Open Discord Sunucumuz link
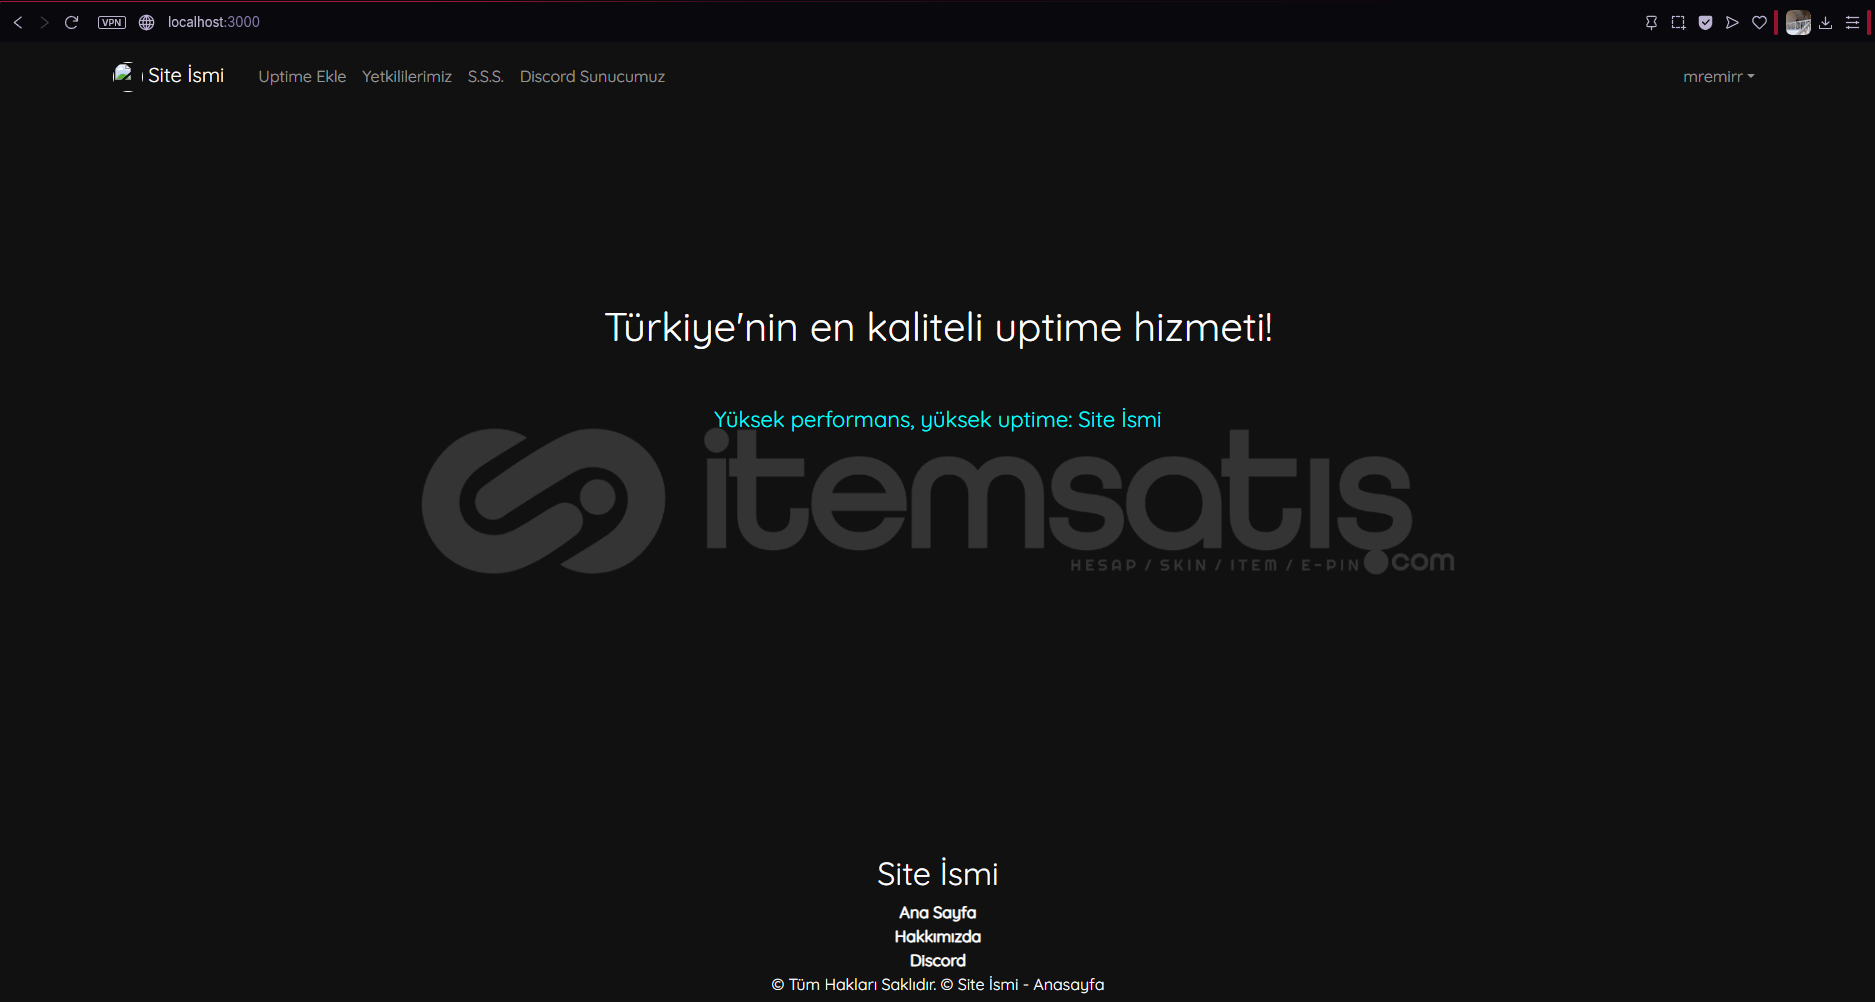1875x1002 pixels. (x=592, y=77)
